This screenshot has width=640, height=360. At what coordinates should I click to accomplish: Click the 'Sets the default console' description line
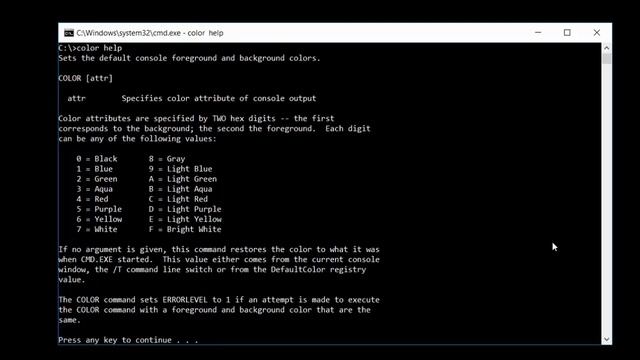(189, 58)
